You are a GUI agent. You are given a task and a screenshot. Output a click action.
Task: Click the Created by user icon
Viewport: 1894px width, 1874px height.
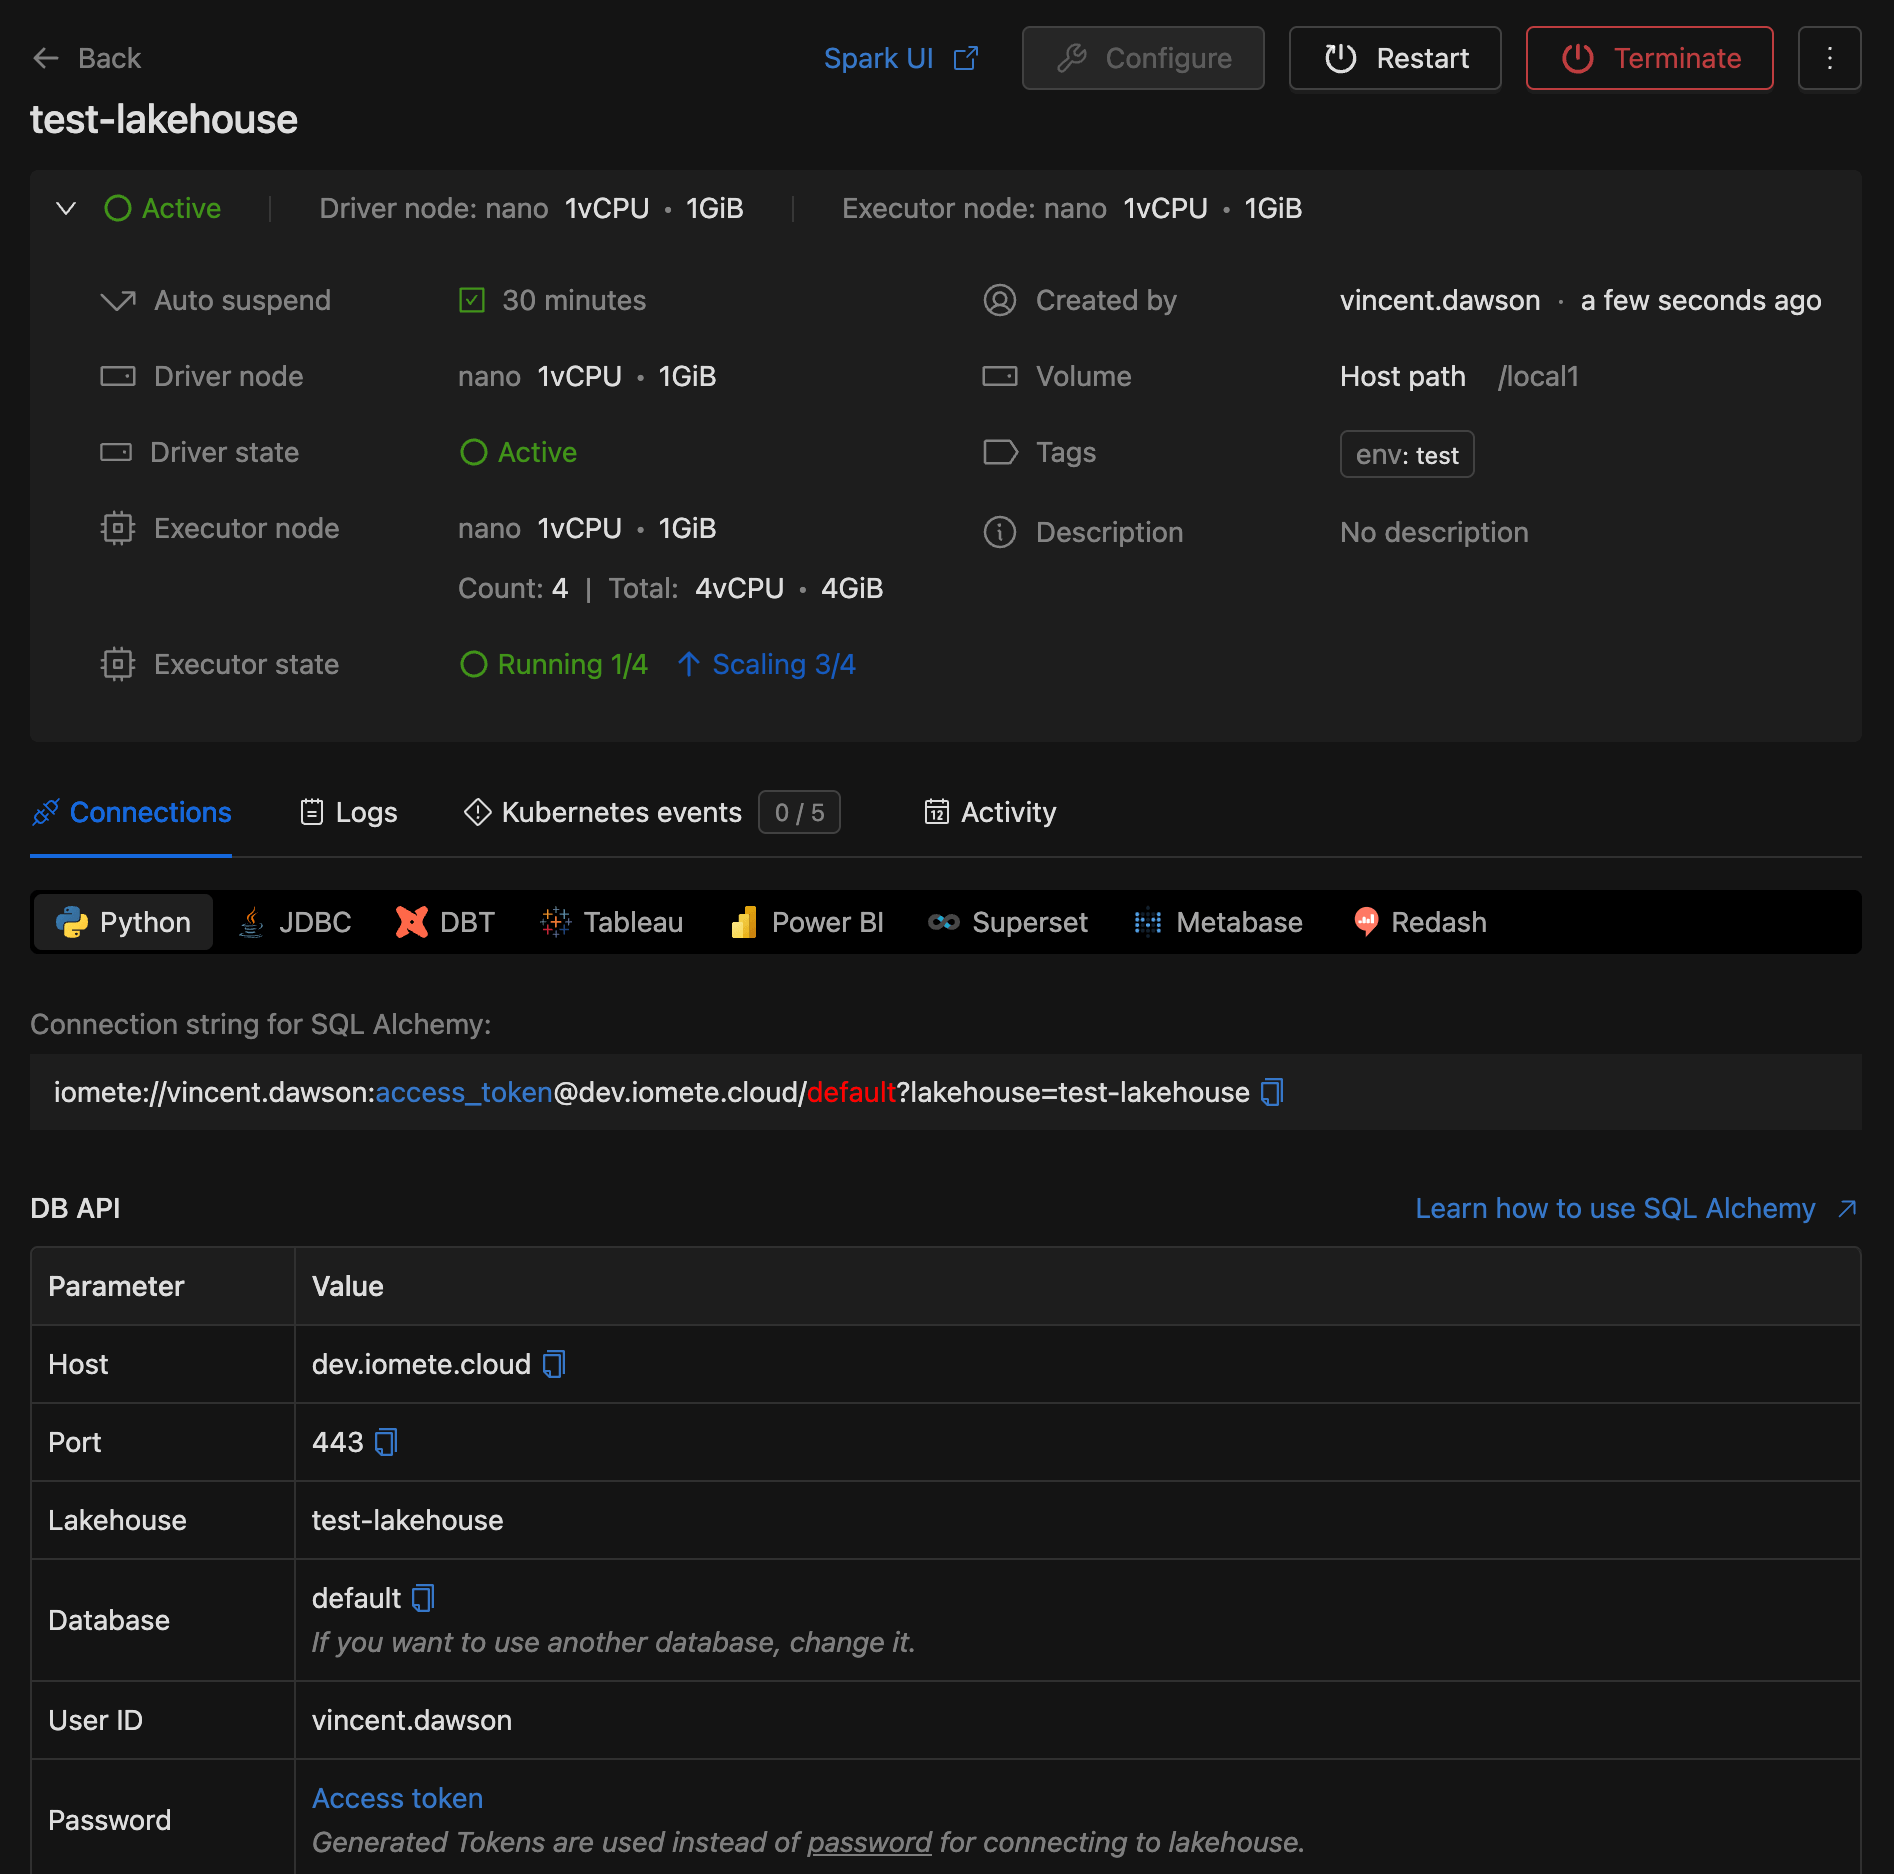click(1000, 300)
